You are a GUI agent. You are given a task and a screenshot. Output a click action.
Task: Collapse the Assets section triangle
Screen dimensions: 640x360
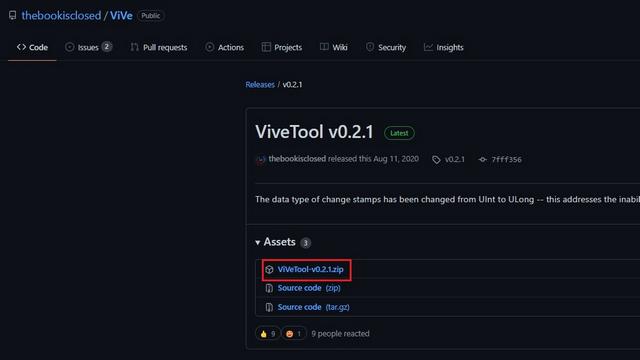(x=258, y=242)
